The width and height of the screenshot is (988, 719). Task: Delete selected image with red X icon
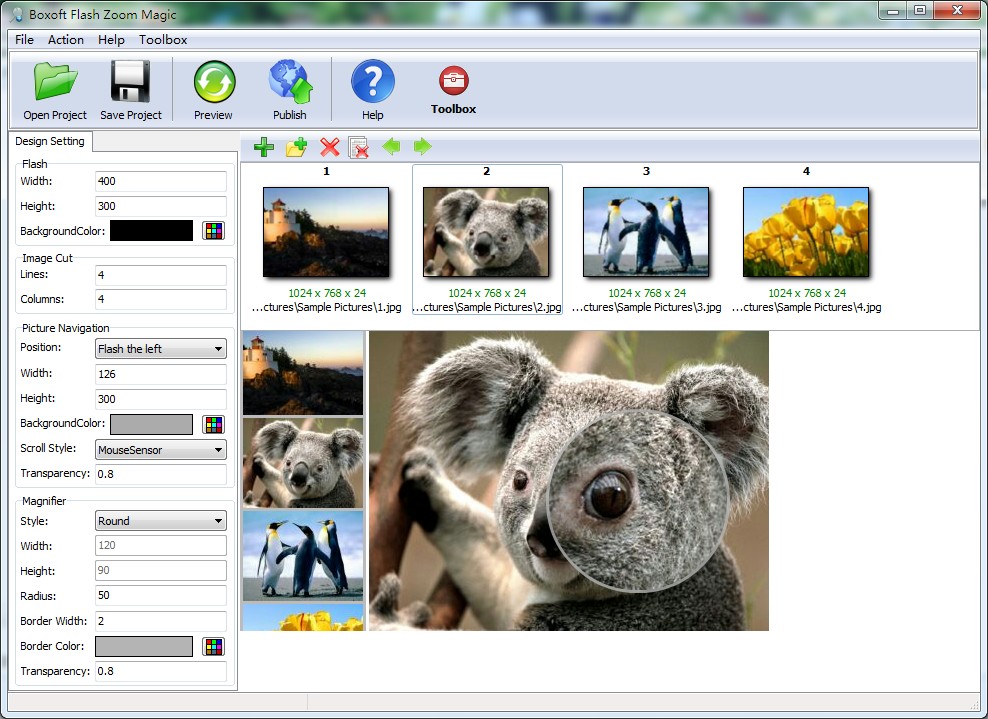click(330, 147)
